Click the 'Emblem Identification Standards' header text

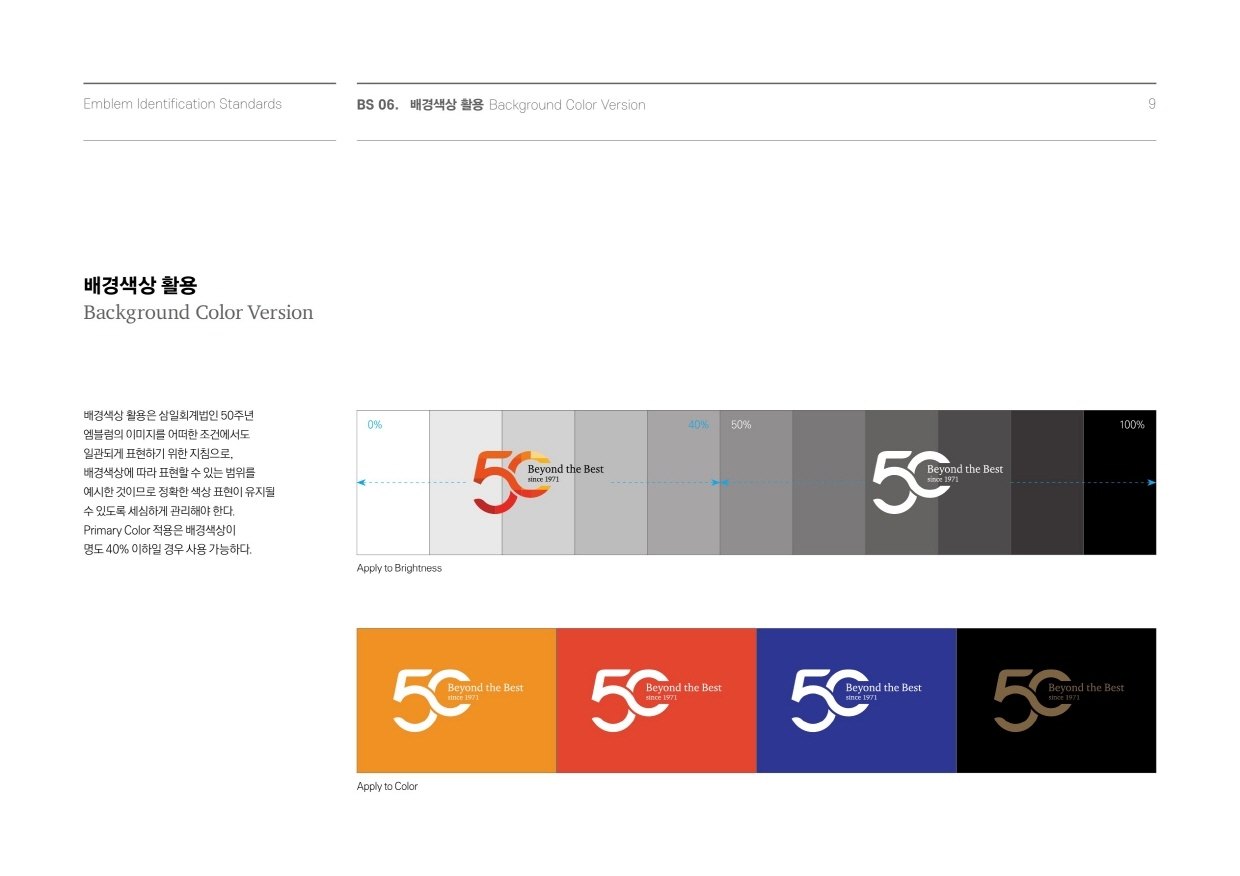182,104
